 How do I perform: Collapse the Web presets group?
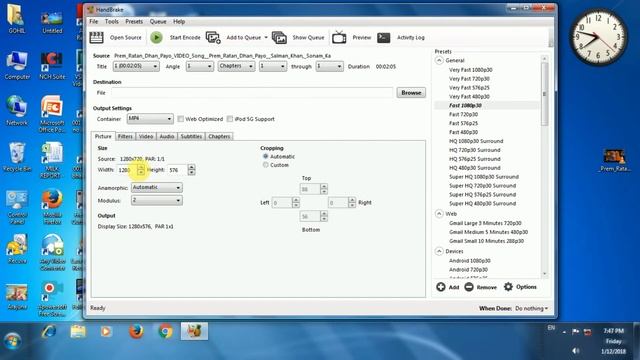(x=439, y=214)
